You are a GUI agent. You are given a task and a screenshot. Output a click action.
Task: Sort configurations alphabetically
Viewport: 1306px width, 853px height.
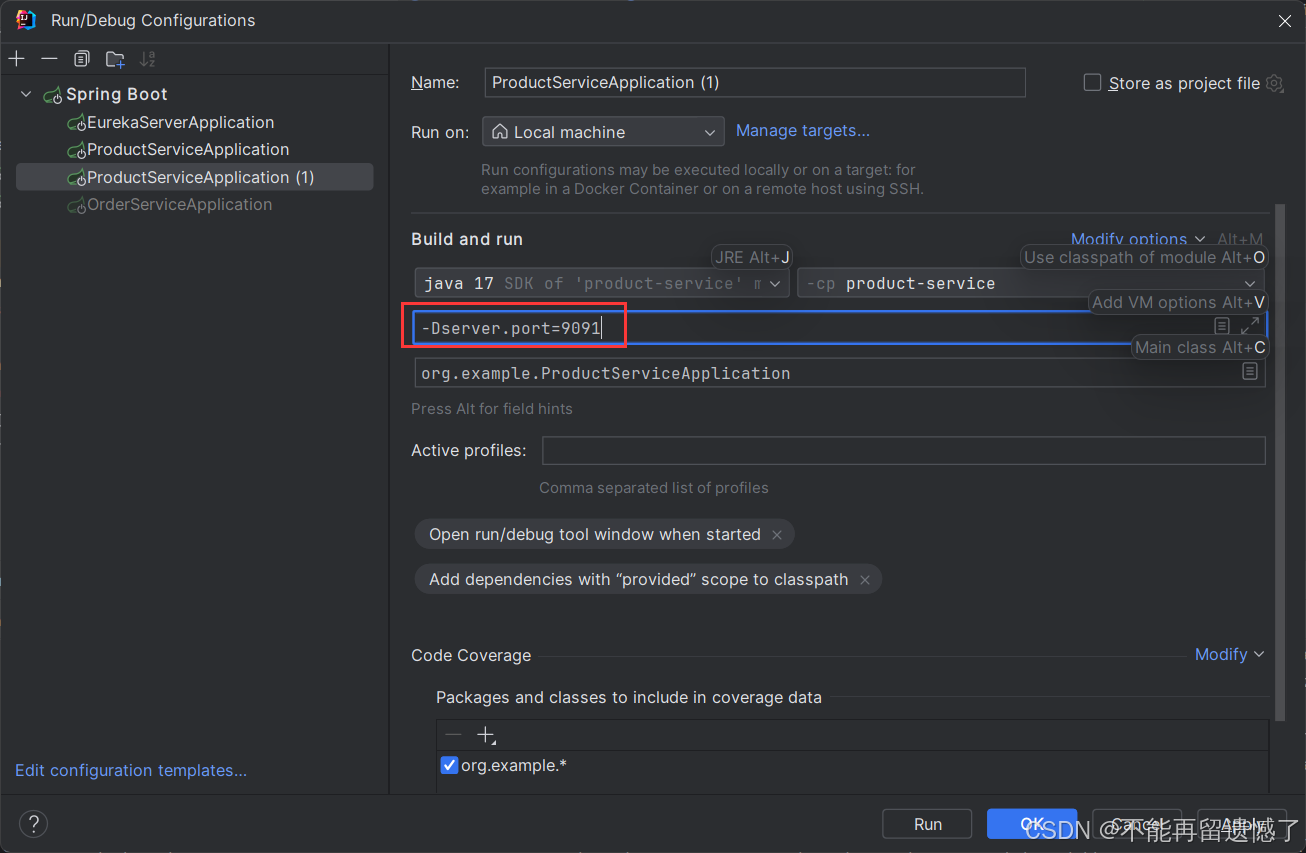coord(148,59)
